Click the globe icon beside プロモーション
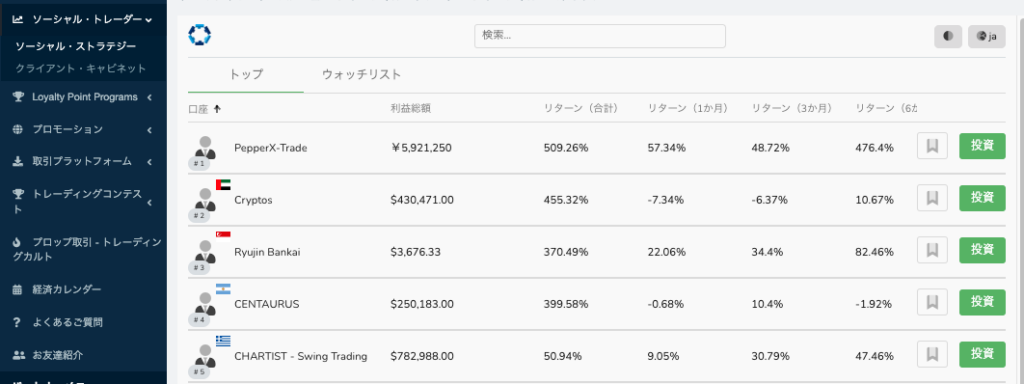The image size is (1024, 384). 18,129
